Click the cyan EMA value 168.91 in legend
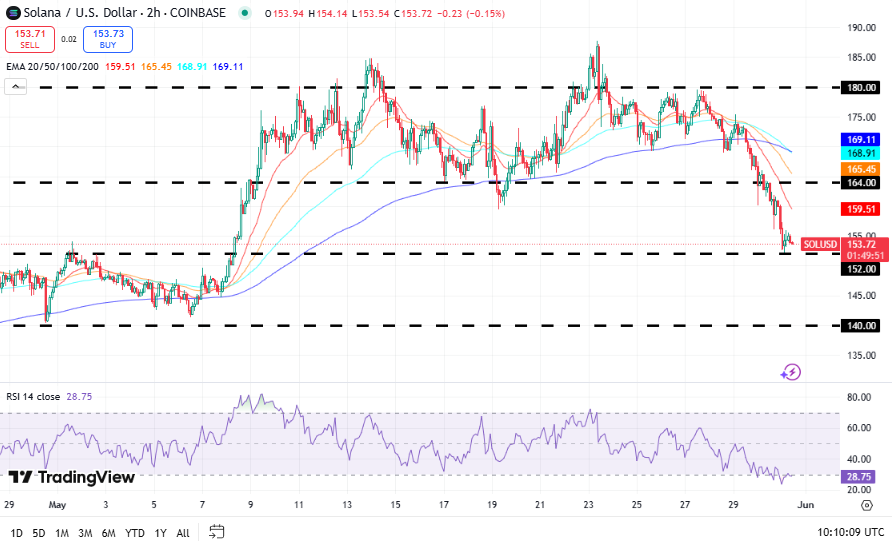 (192, 67)
